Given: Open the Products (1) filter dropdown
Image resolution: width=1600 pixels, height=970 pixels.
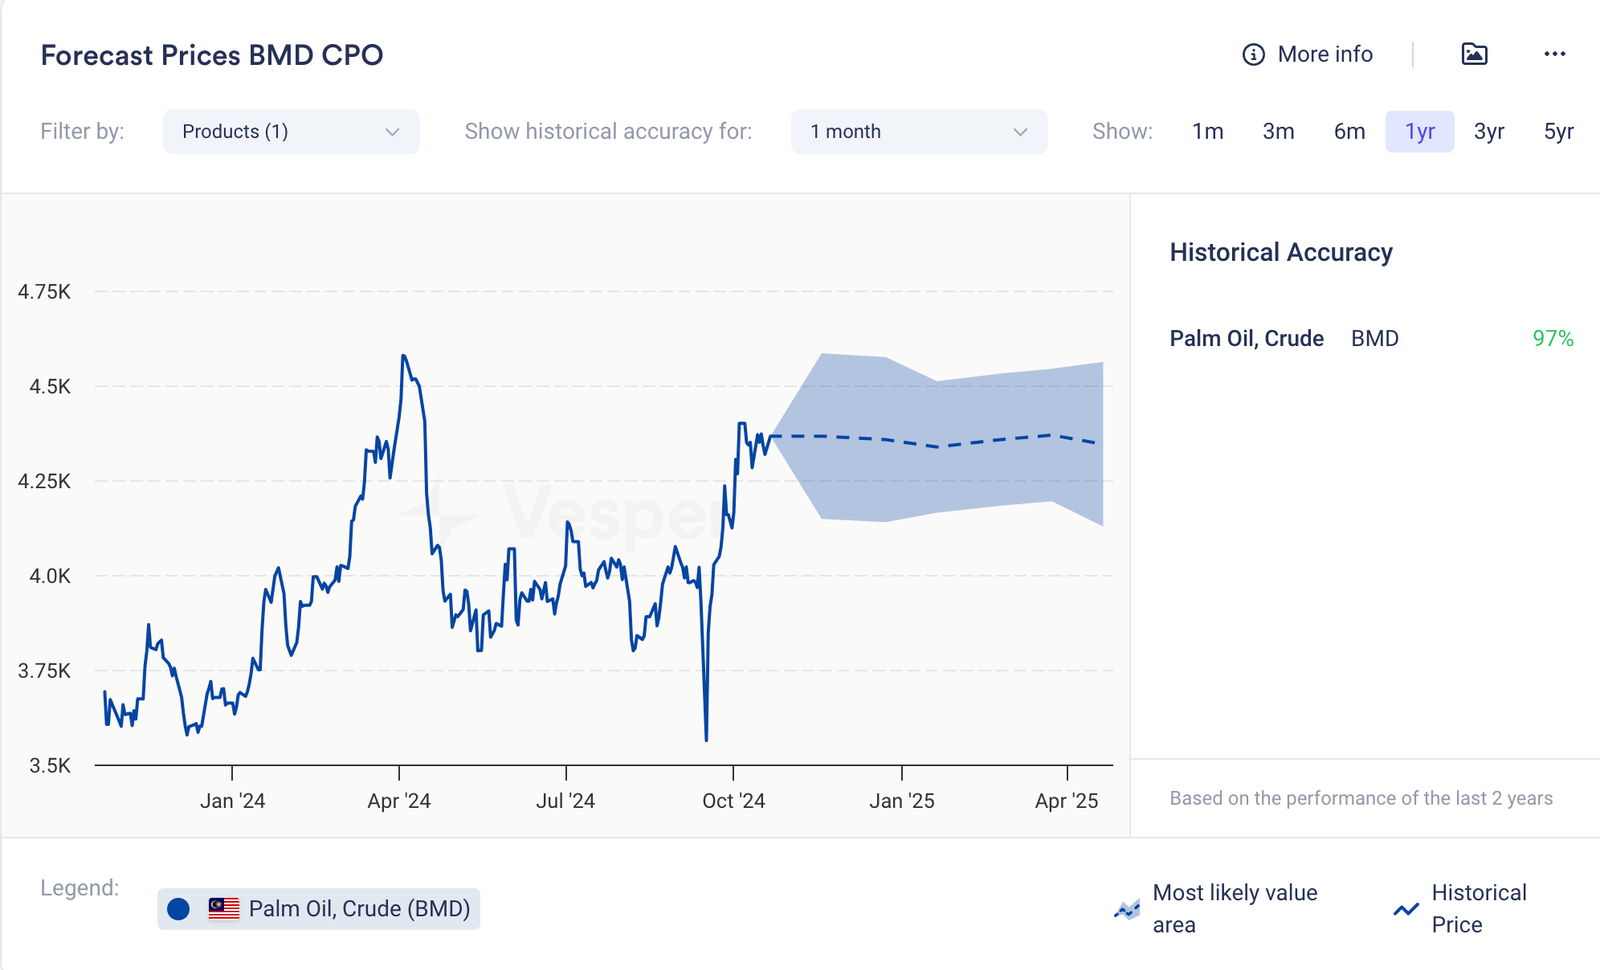Looking at the screenshot, I should click(290, 132).
